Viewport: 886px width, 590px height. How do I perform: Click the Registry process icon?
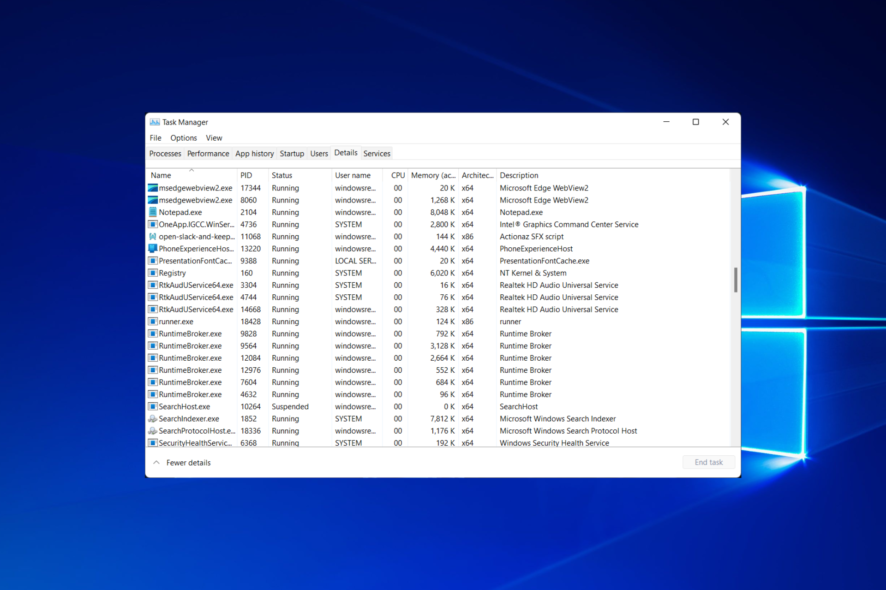tap(153, 273)
